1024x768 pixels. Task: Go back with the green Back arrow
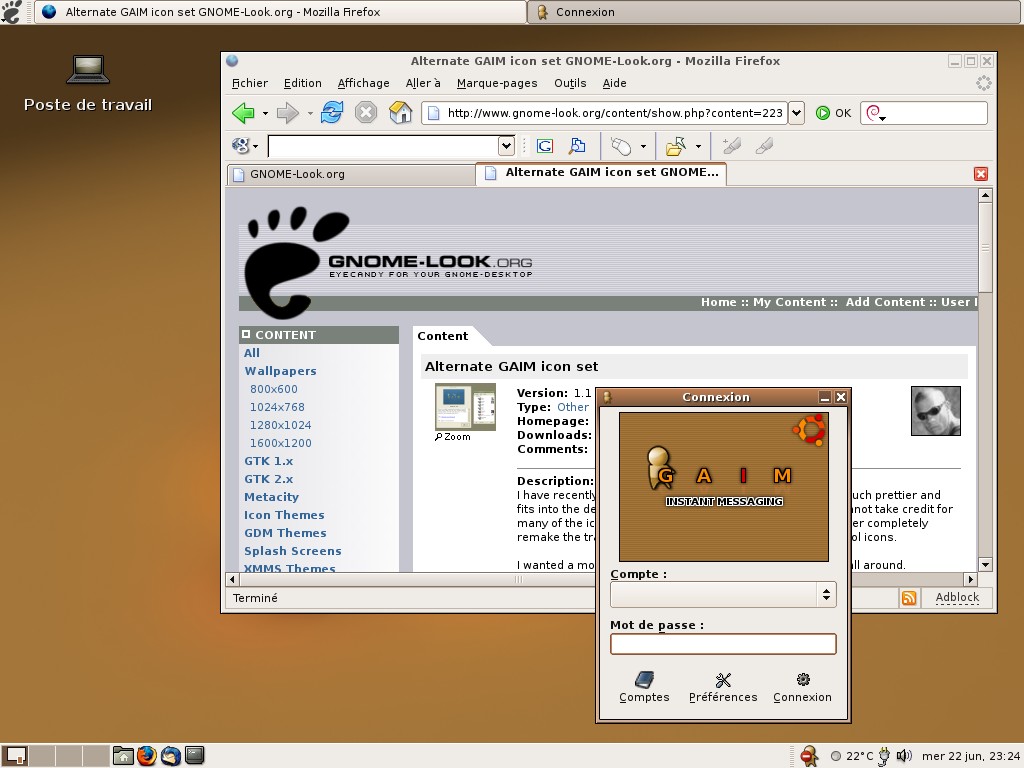(x=243, y=113)
